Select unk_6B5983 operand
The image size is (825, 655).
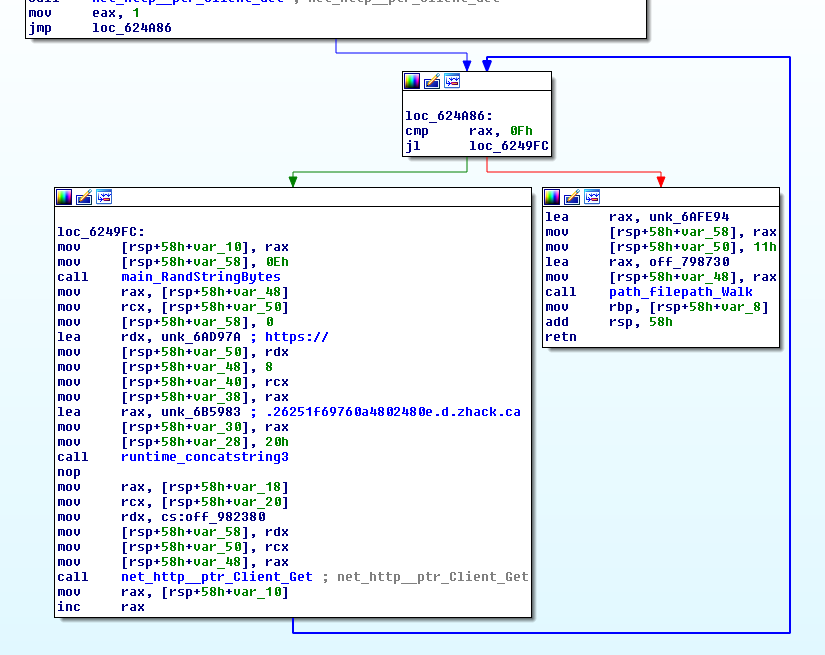click(x=200, y=411)
